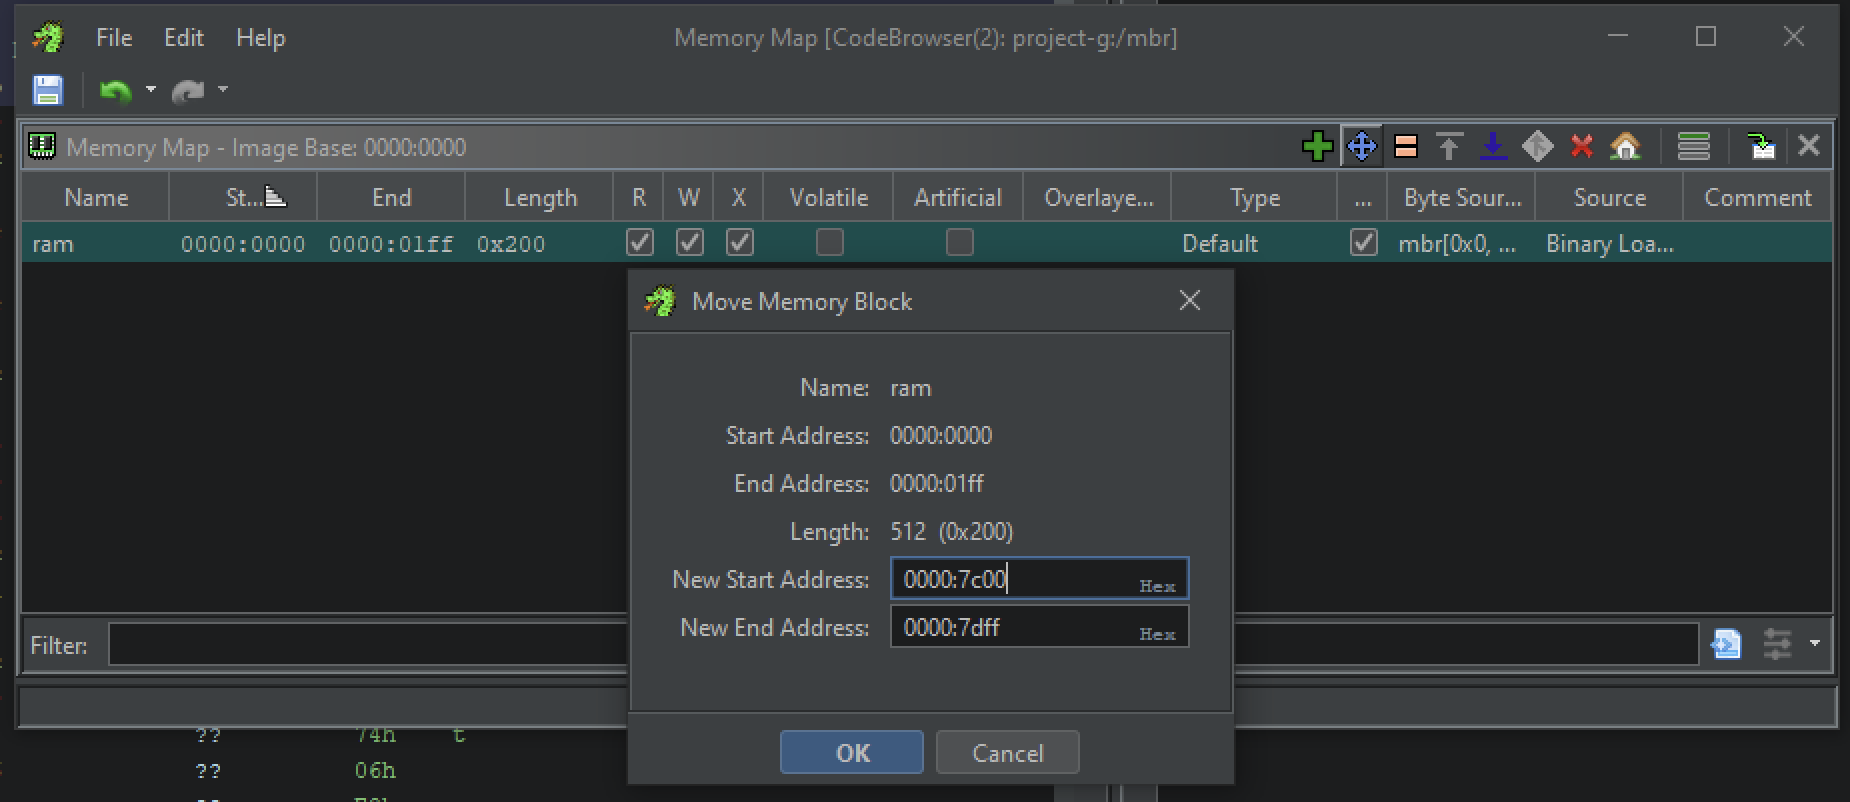Toggle the checkbox after the Type column
The width and height of the screenshot is (1850, 802).
point(1363,243)
